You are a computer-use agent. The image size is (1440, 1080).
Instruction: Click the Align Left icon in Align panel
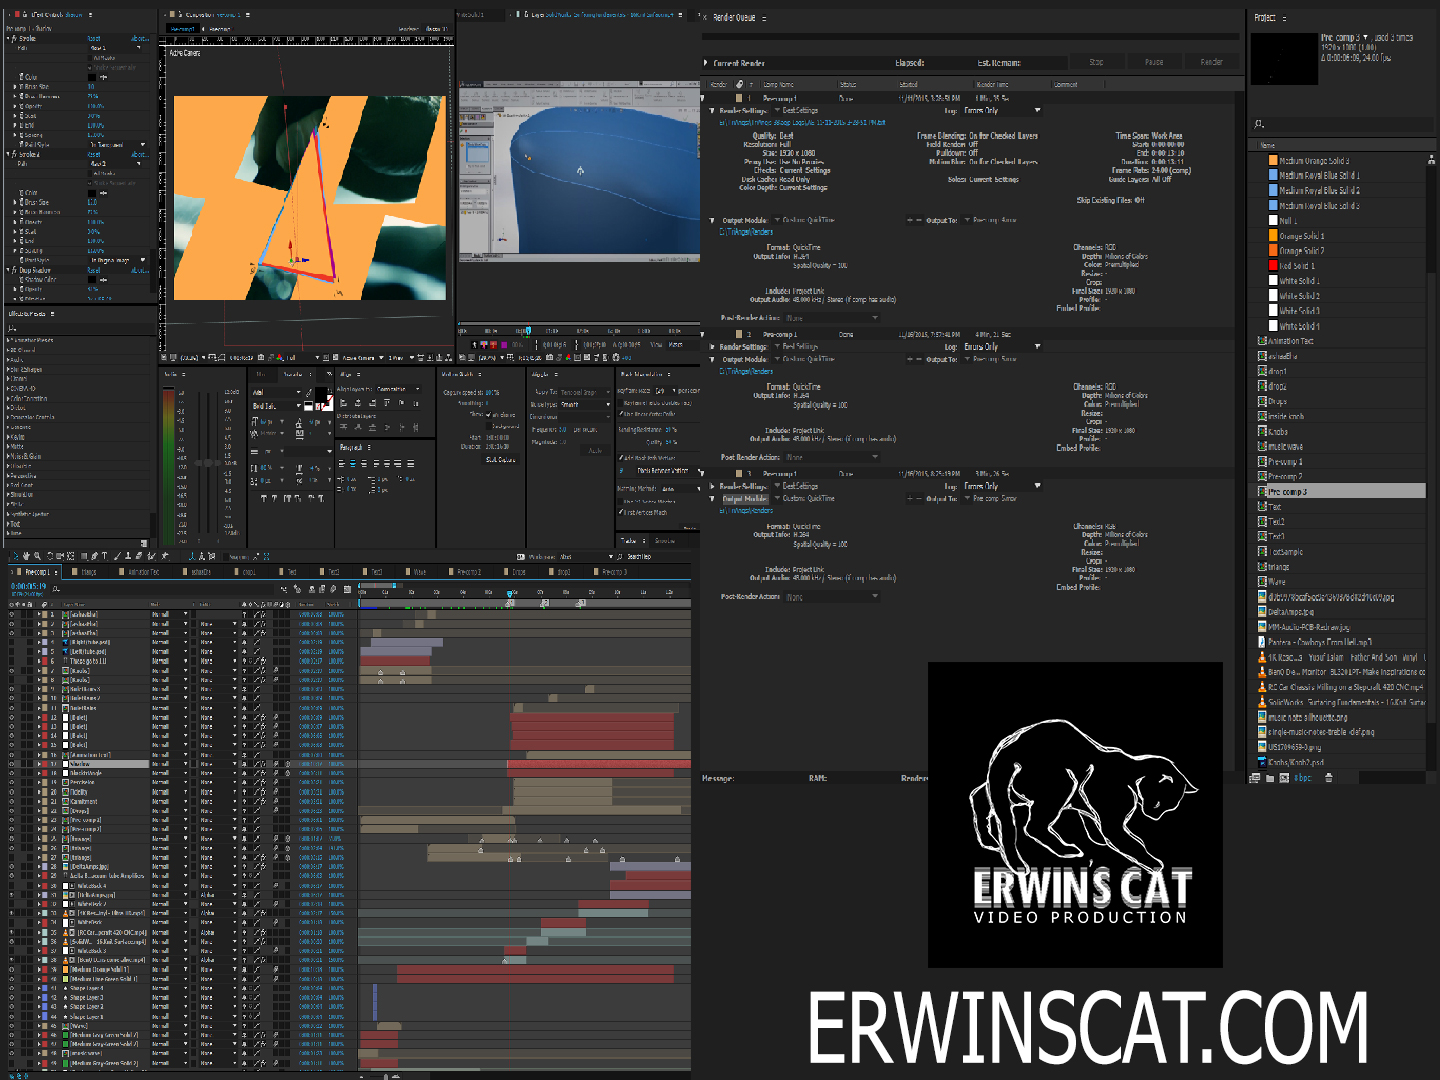[x=344, y=403]
